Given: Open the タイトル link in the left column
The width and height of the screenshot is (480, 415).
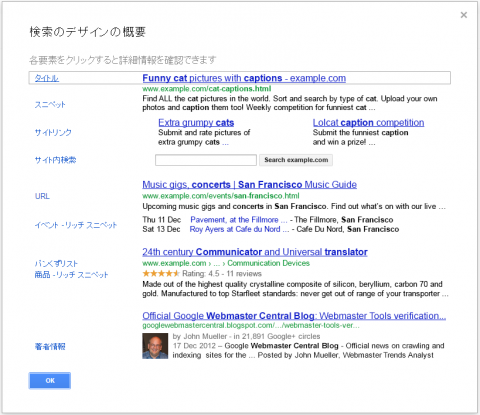Looking at the screenshot, I should pos(47,78).
